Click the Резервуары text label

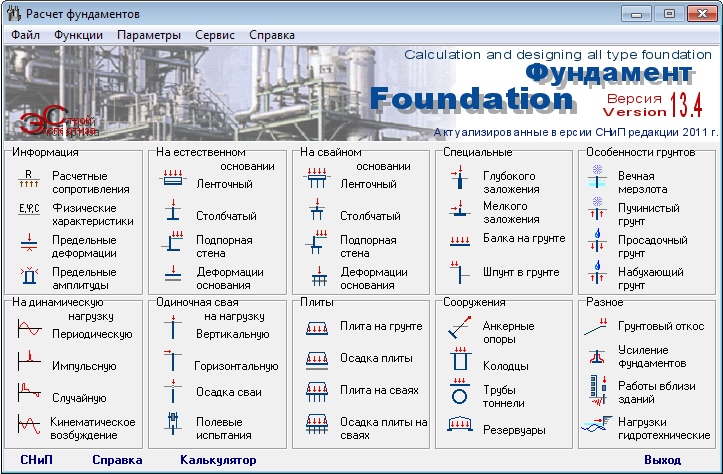coord(514,430)
